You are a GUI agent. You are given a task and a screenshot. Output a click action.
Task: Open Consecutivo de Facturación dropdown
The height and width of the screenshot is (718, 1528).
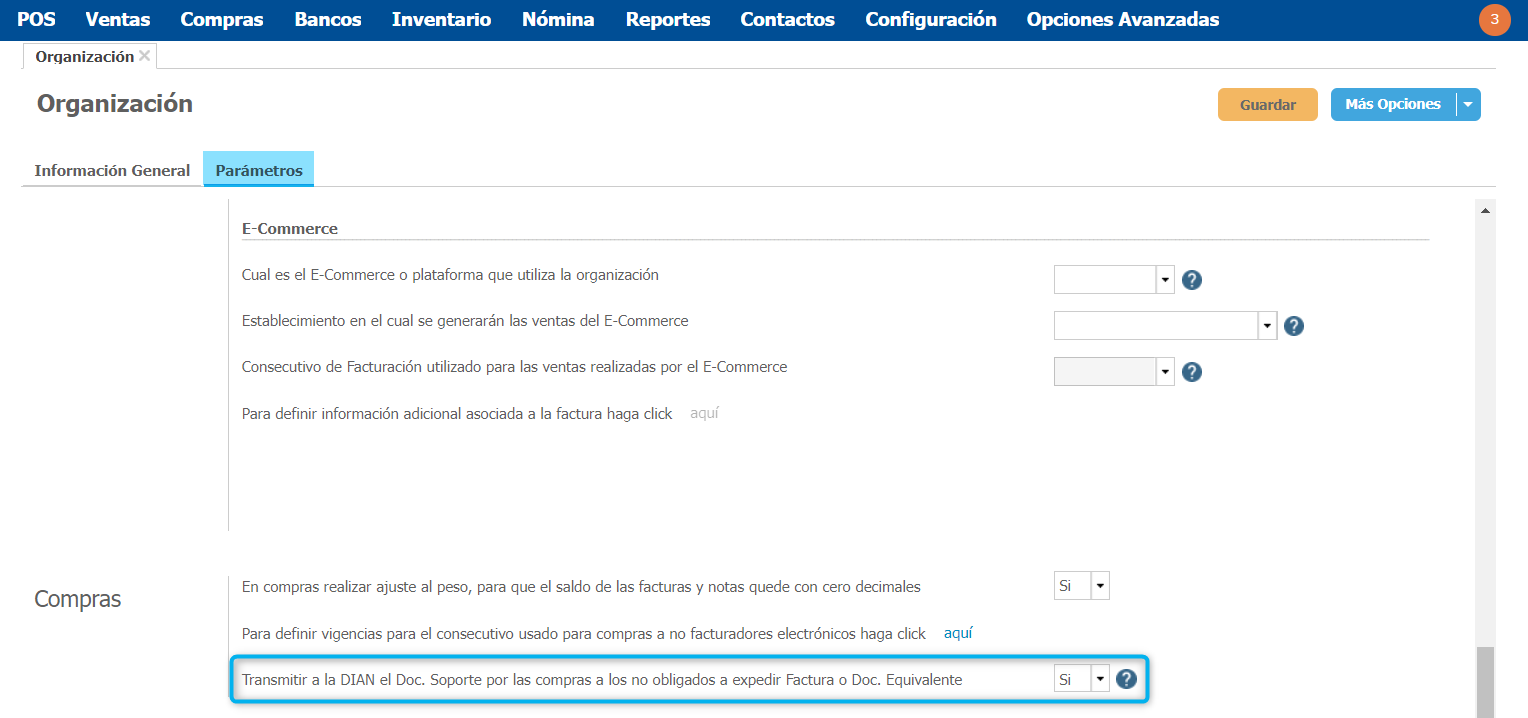tap(1165, 372)
